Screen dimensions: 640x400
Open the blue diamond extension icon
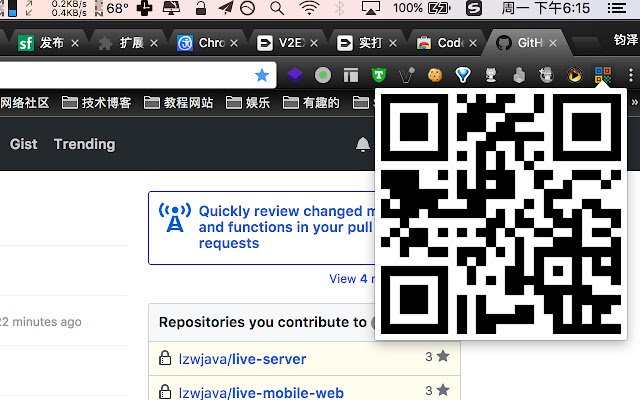click(463, 75)
